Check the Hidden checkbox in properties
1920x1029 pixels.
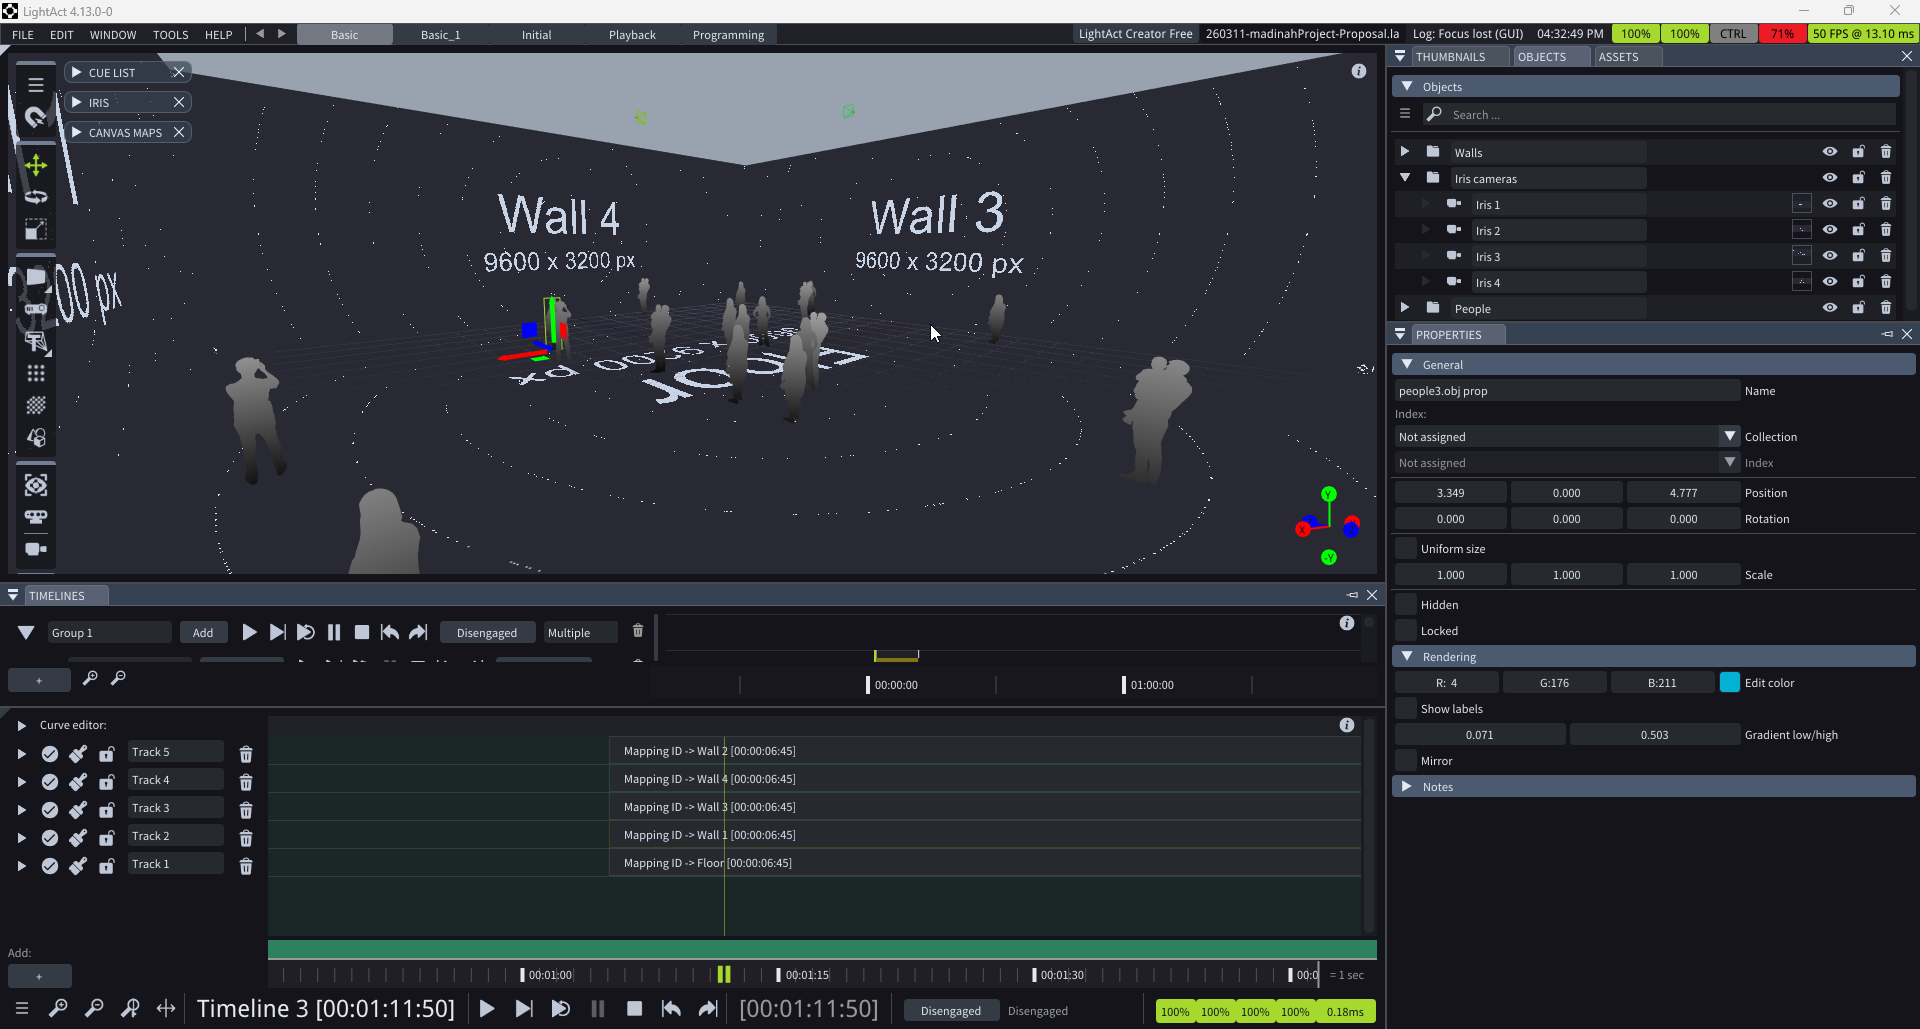click(x=1406, y=604)
